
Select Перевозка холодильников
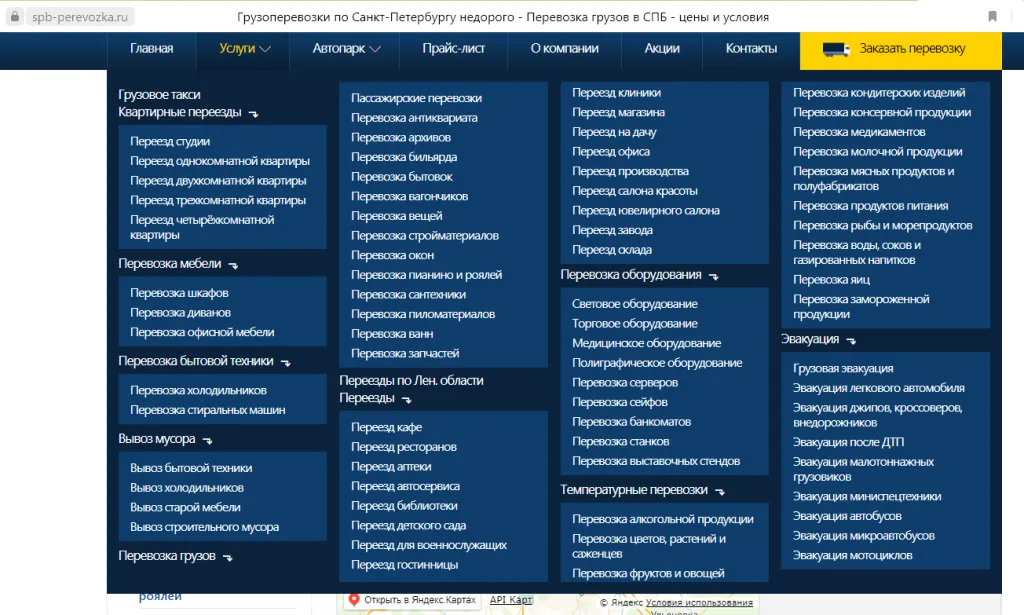point(198,390)
